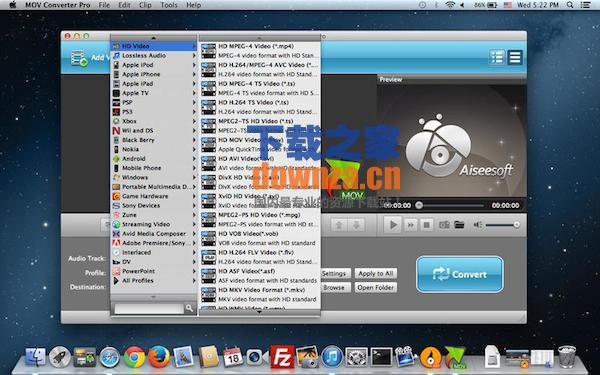
Task: Select the Game Hardware category
Action: pyautogui.click(x=154, y=196)
